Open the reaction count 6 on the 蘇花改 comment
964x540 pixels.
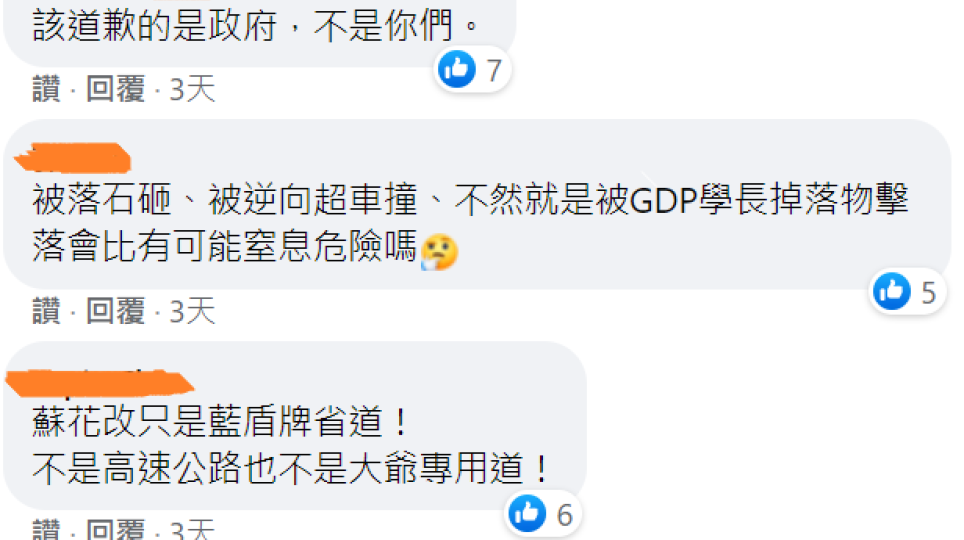[x=564, y=515]
